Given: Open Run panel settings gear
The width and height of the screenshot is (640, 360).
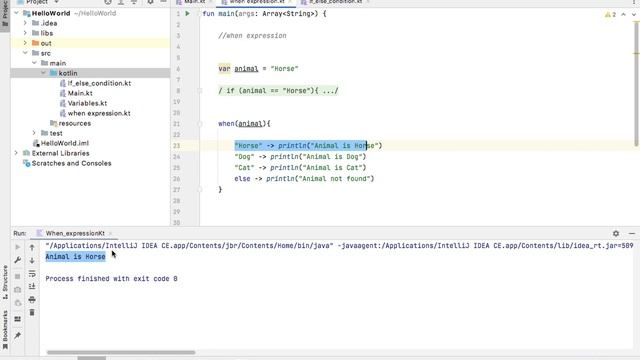Looking at the screenshot, I should pyautogui.click(x=616, y=233).
